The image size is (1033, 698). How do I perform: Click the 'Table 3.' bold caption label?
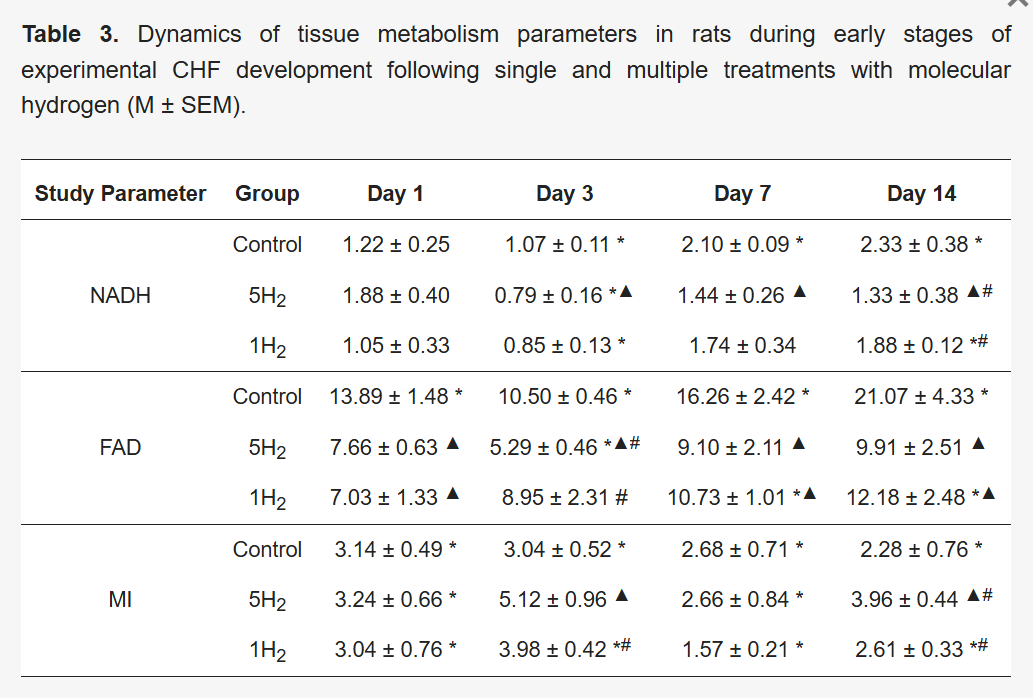pos(69,35)
